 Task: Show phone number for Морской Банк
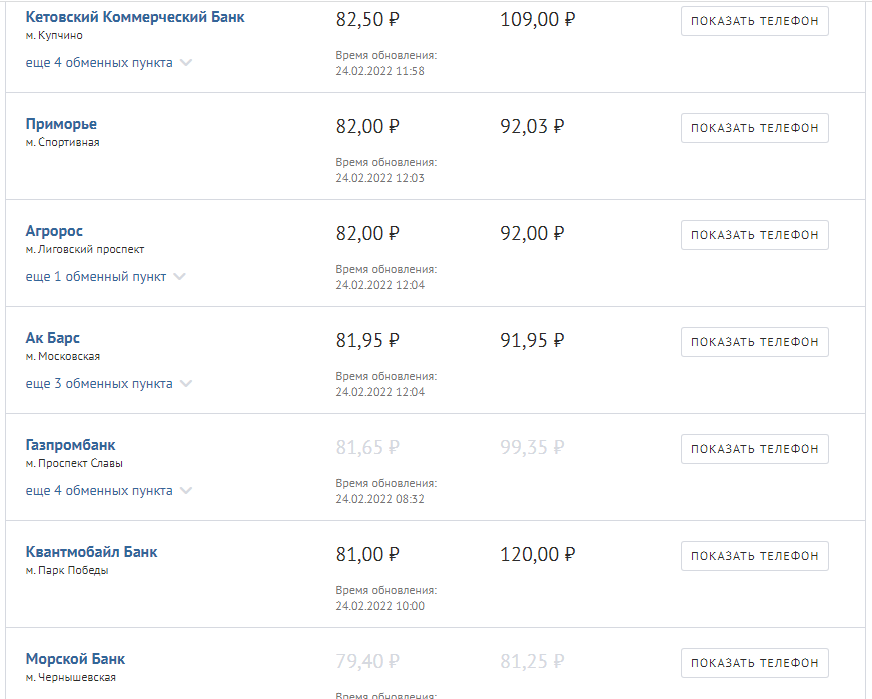(754, 663)
